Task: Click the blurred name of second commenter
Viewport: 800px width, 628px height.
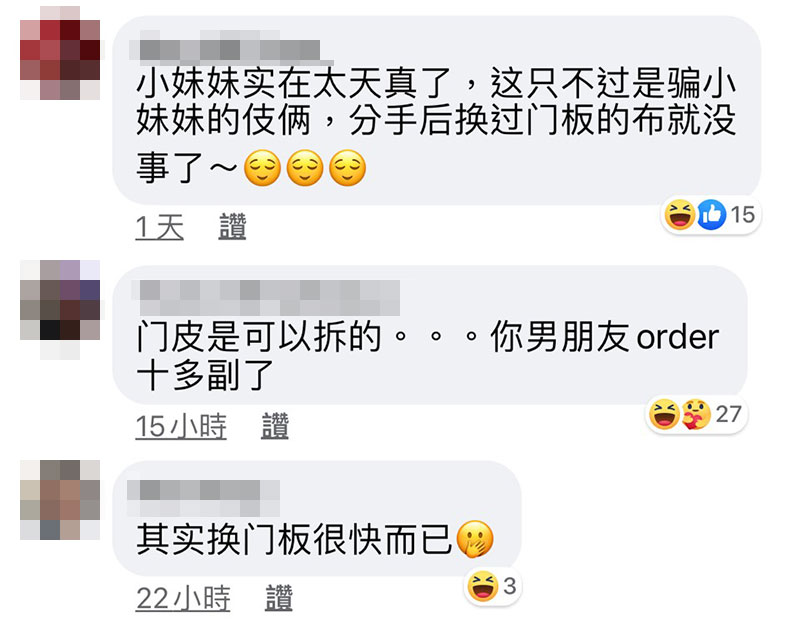Action: click(x=265, y=297)
